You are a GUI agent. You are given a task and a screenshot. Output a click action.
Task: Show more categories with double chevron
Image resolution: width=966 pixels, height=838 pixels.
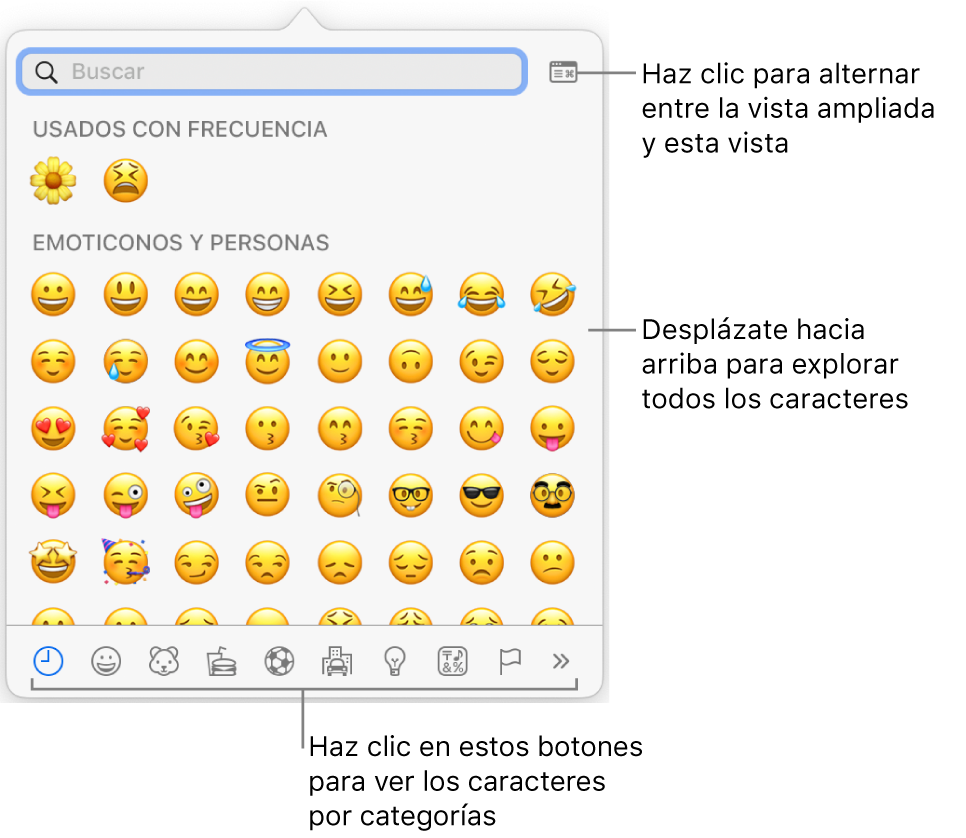tap(561, 661)
